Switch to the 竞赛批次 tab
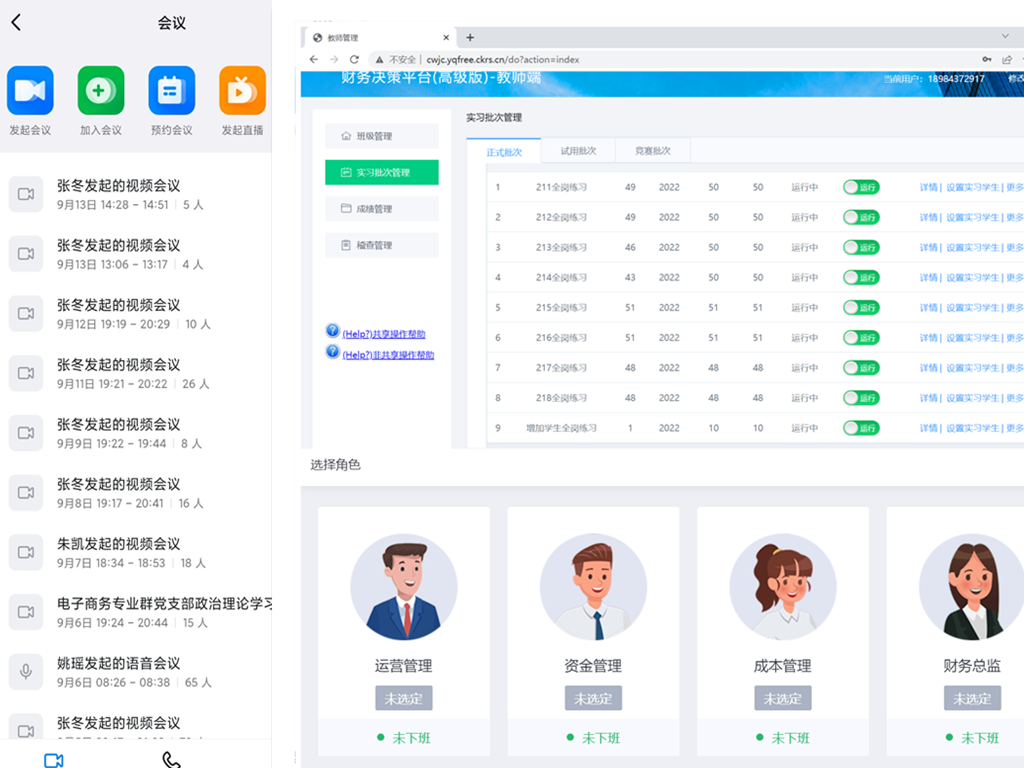The image size is (1024, 768). click(x=653, y=151)
